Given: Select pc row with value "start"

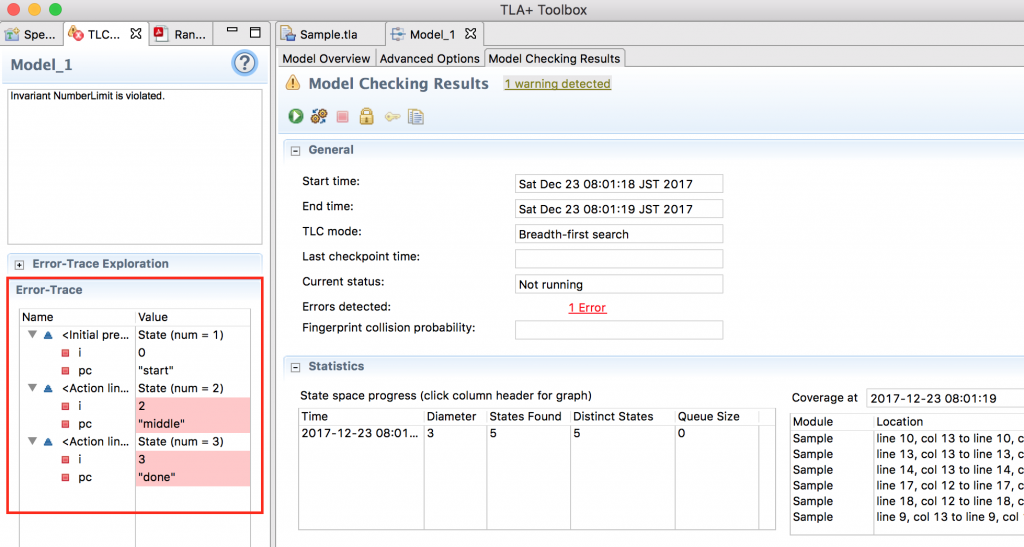Looking at the screenshot, I should (135, 370).
